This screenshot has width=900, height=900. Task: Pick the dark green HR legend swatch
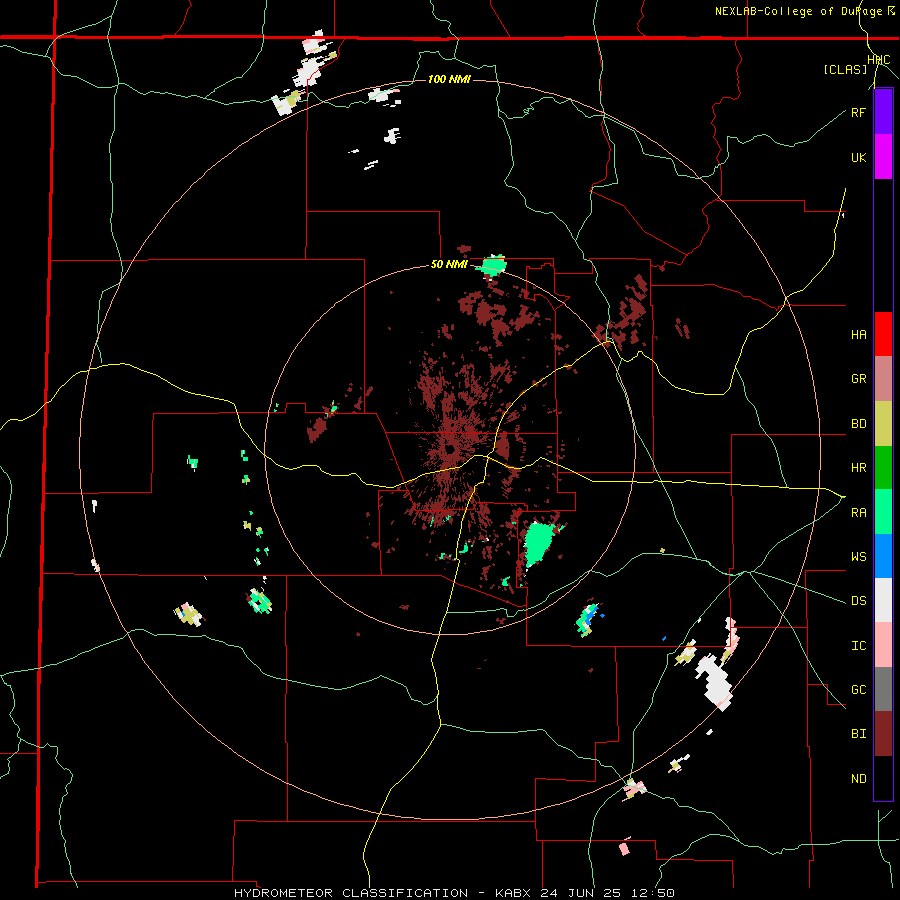[883, 468]
